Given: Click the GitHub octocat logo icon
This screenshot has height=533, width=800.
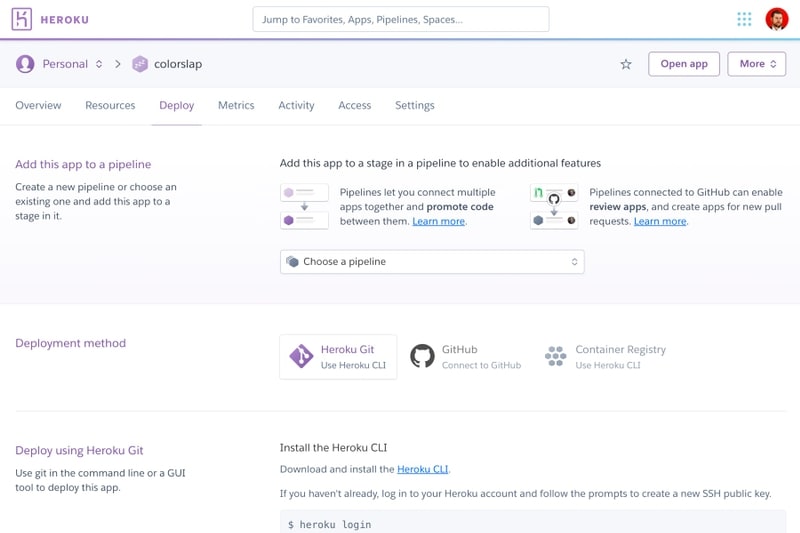Looking at the screenshot, I should pos(422,356).
